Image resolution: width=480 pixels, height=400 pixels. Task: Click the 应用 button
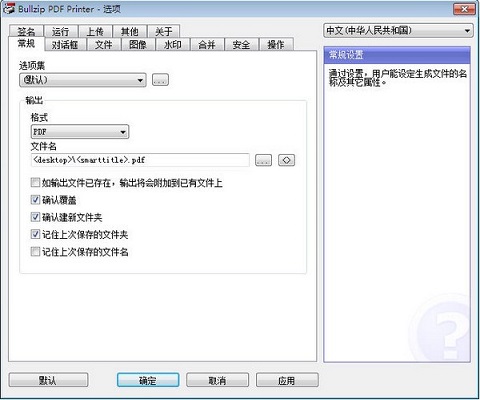click(287, 380)
